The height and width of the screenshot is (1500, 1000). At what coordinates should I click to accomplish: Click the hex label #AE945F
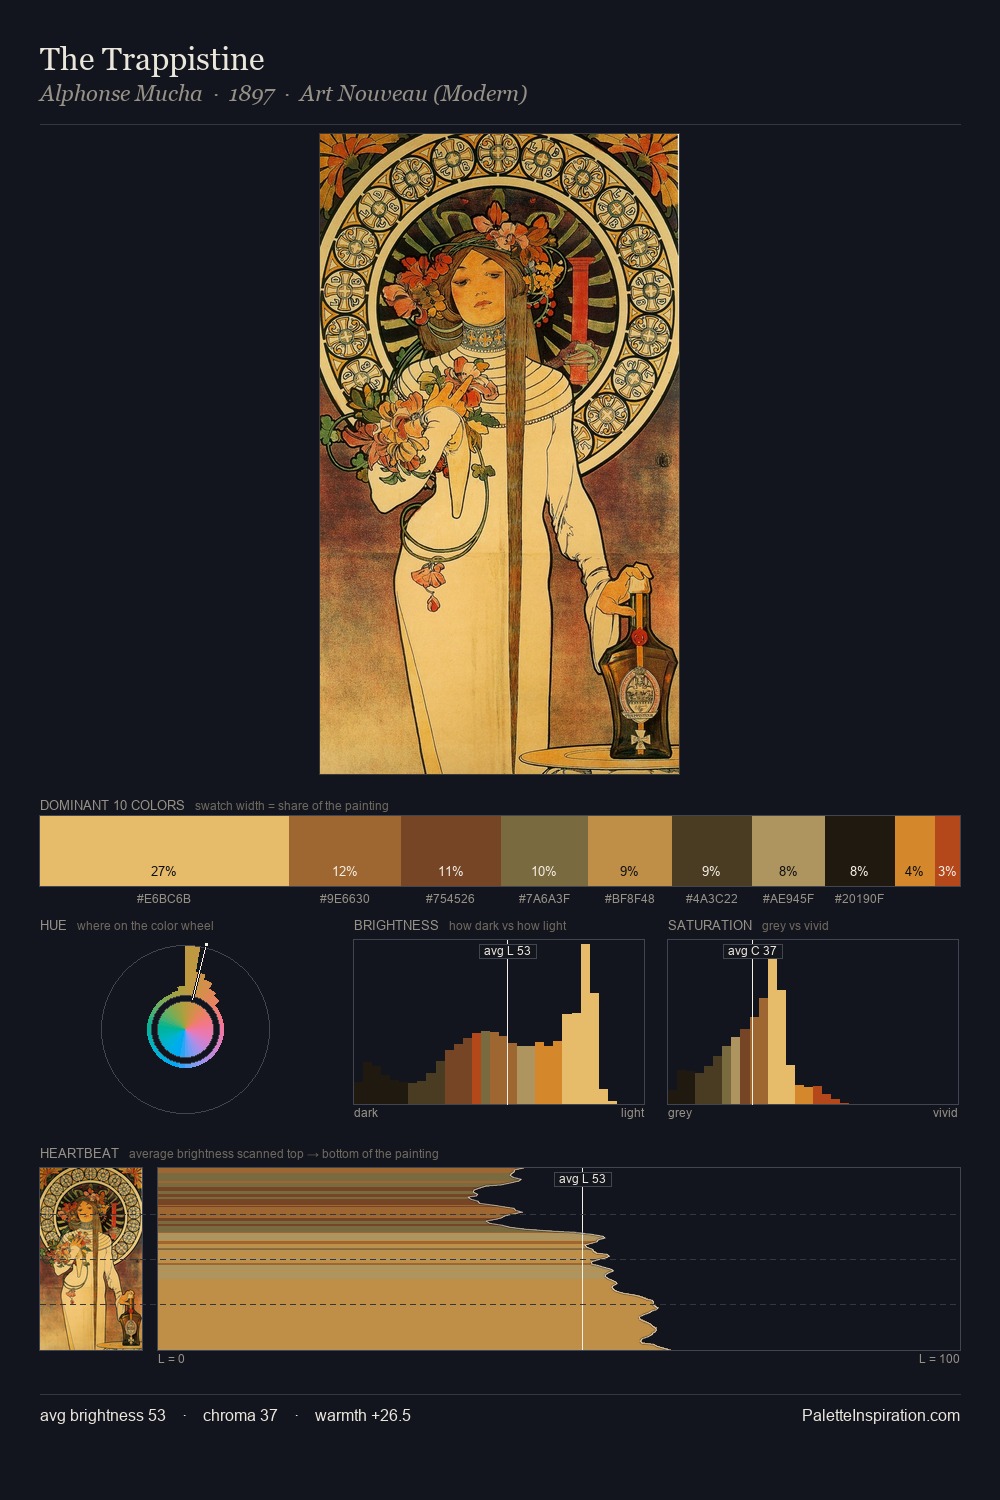[788, 899]
